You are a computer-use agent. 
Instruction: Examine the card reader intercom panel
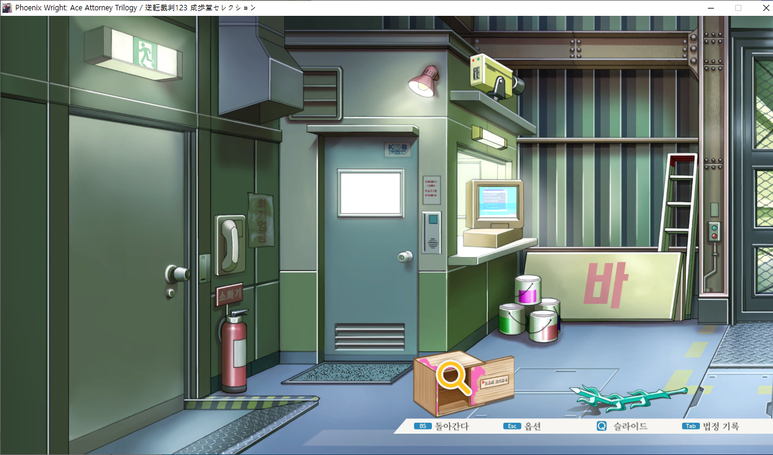click(x=432, y=233)
